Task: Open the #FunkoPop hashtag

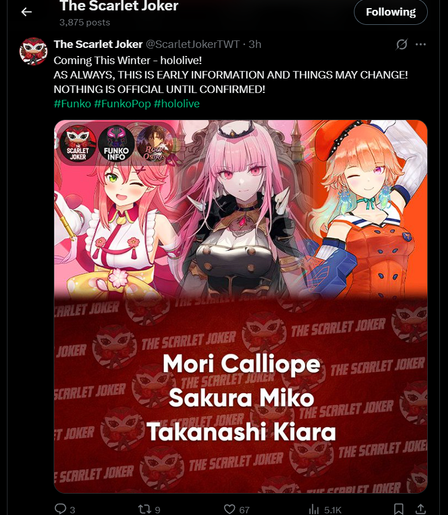Action: click(122, 104)
